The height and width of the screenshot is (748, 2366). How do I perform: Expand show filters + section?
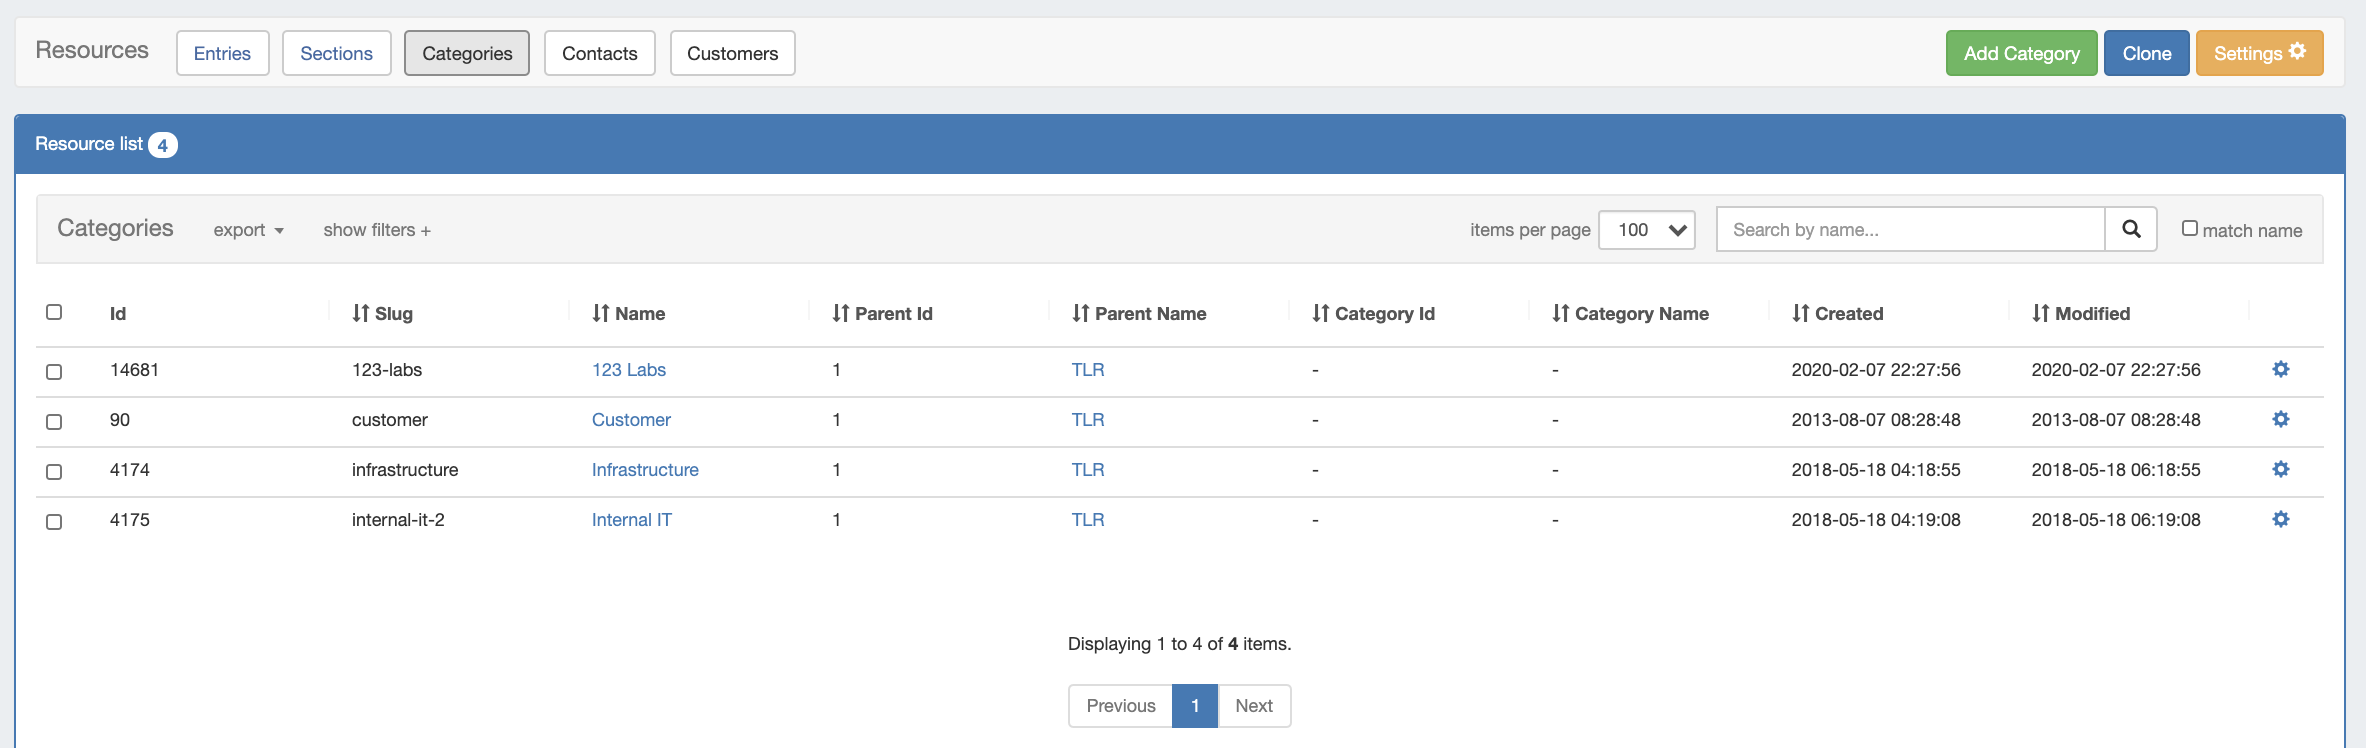(x=377, y=230)
